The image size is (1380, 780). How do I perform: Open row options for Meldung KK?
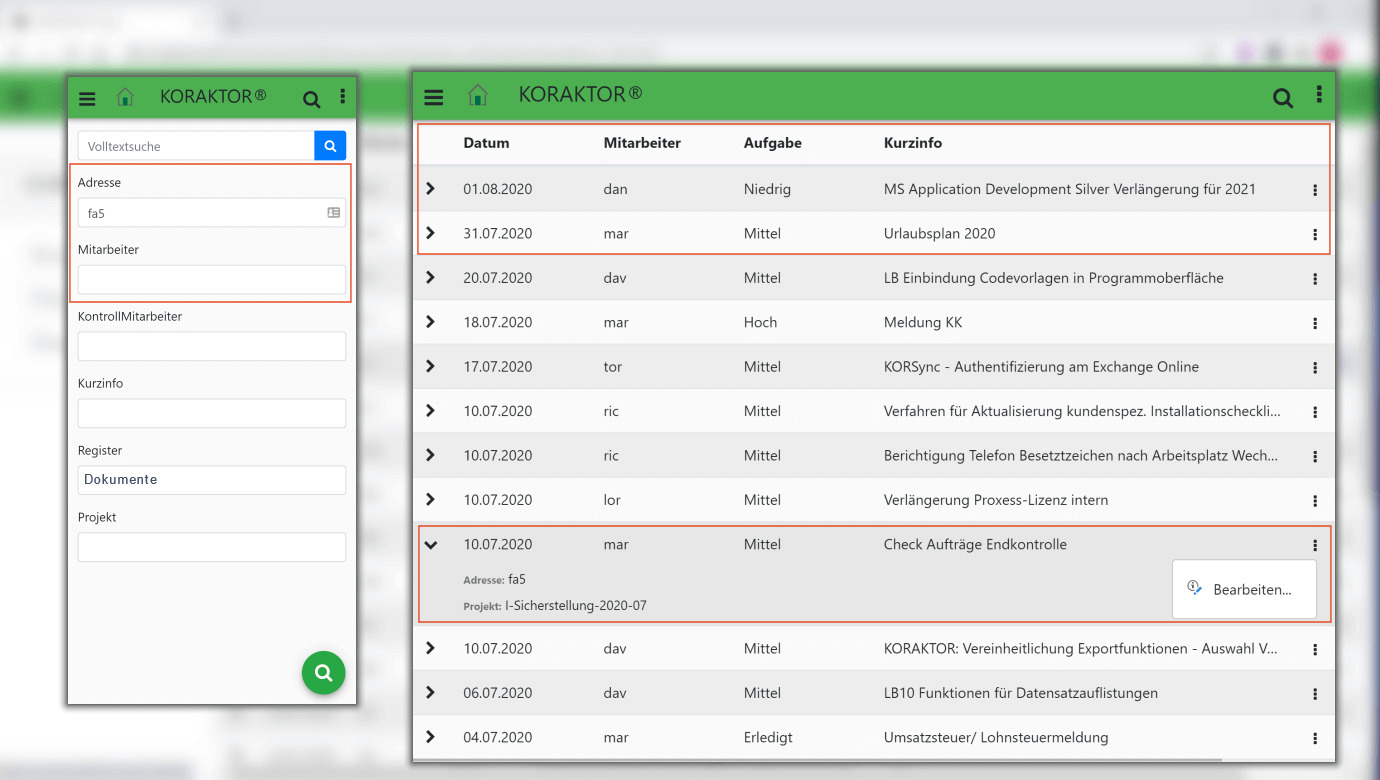(x=1314, y=324)
